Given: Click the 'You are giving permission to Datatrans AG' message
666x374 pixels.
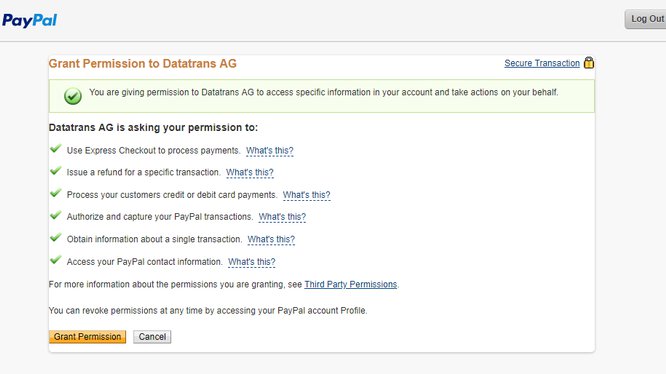Looking at the screenshot, I should [324, 93].
